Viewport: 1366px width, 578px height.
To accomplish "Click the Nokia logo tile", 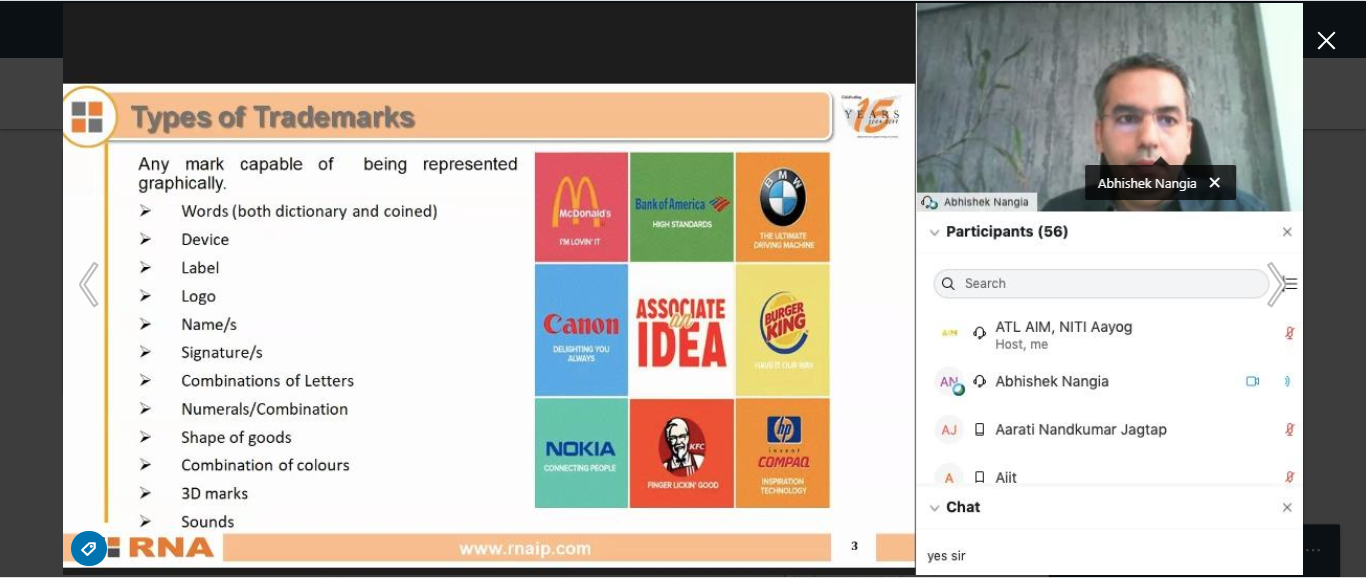I will pyautogui.click(x=582, y=453).
